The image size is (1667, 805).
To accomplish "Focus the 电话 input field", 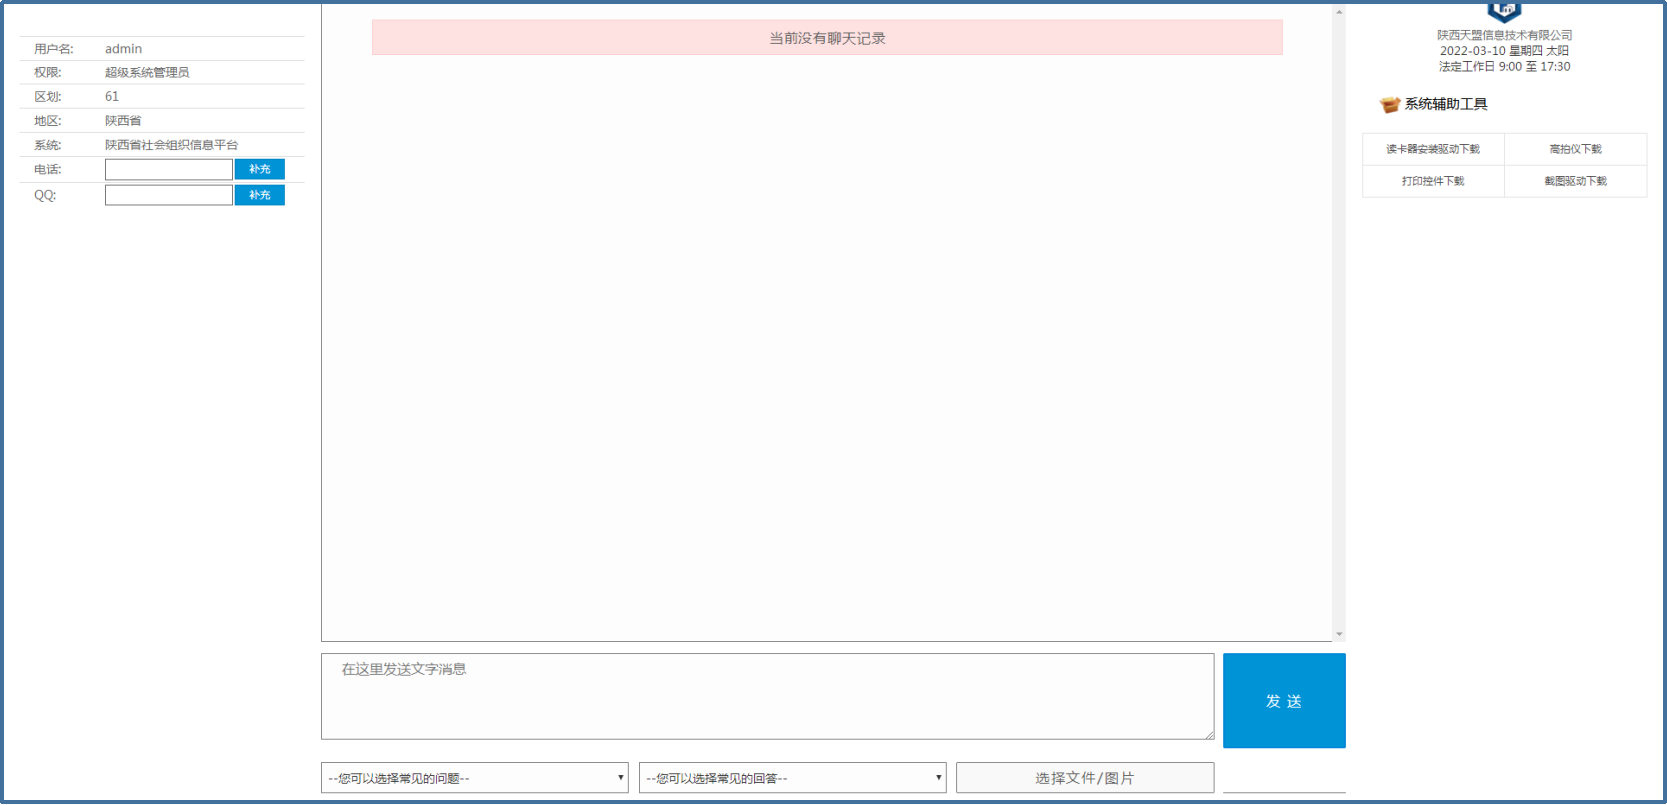I will 168,170.
